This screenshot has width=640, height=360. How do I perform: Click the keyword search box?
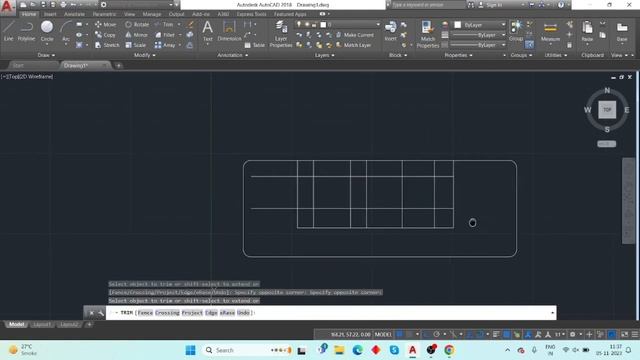(428, 5)
